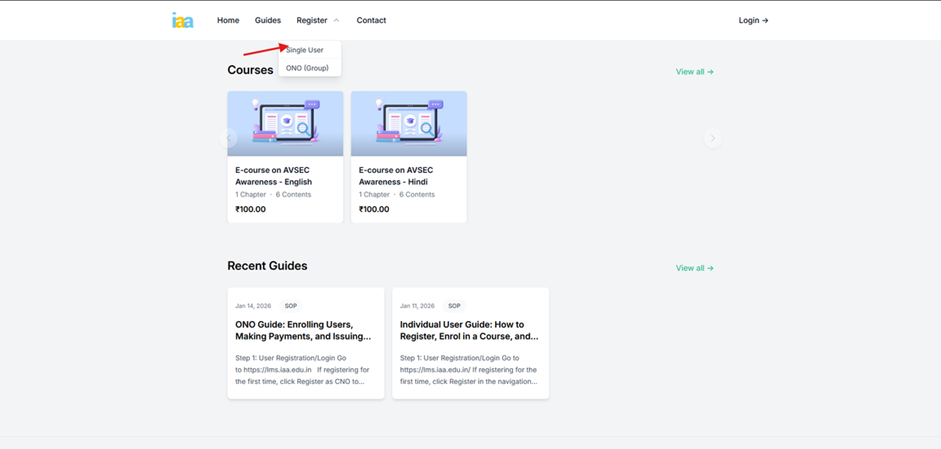This screenshot has height=449, width=941.
Task: Click the Login button
Action: pyautogui.click(x=753, y=20)
